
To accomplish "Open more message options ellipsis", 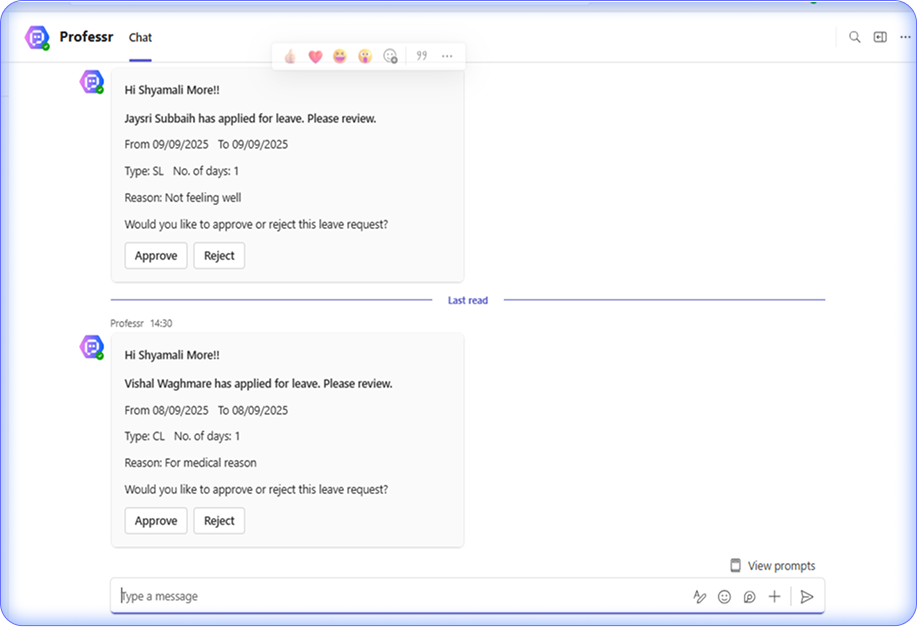I will click(x=447, y=56).
